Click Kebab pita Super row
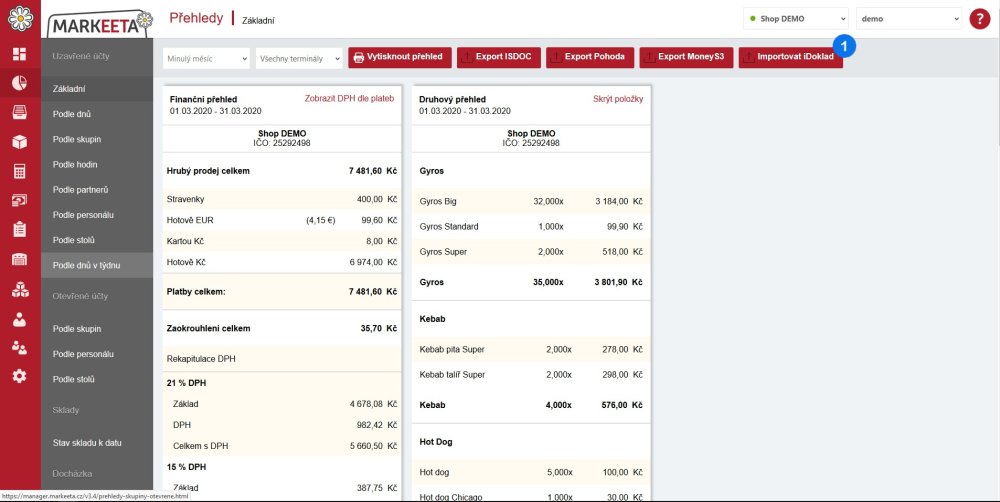The width and height of the screenshot is (1000, 502). (531, 350)
